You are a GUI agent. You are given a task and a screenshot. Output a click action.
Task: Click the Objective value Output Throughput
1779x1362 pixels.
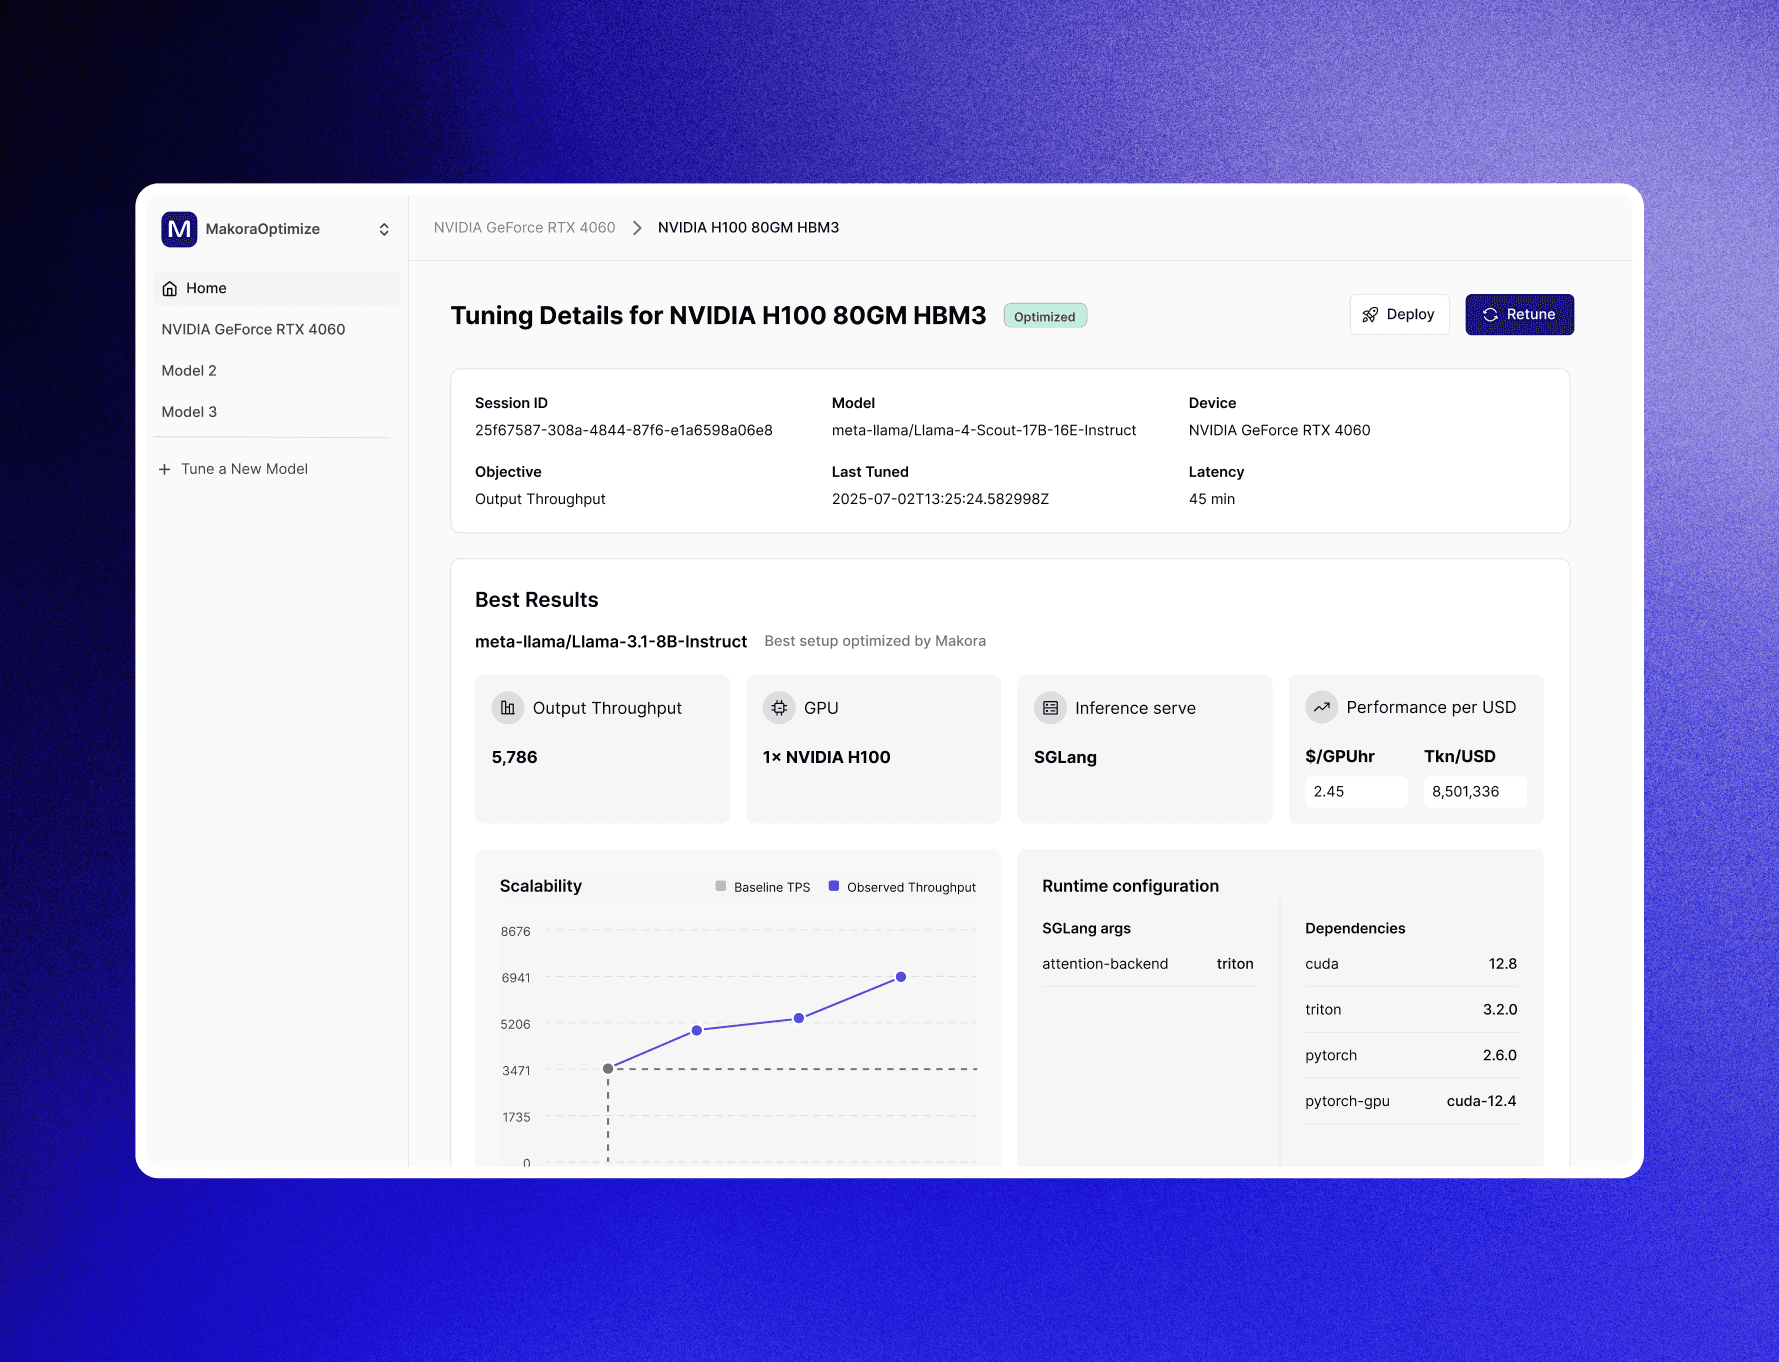[540, 499]
